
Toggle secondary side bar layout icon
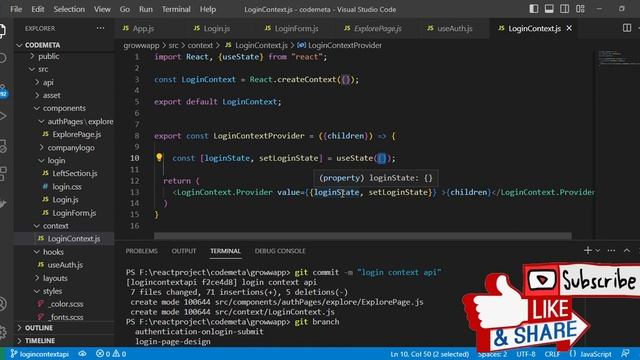click(x=564, y=9)
